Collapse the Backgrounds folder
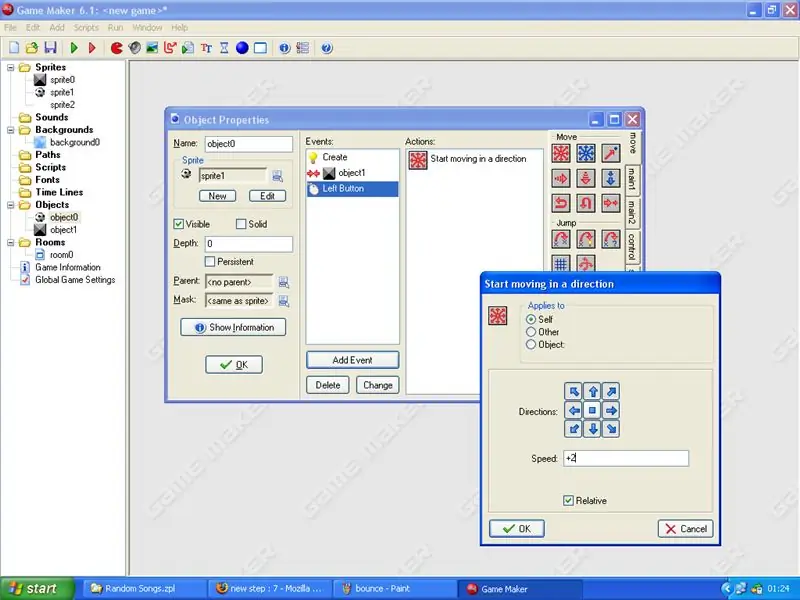The width and height of the screenshot is (800, 600). (11, 130)
